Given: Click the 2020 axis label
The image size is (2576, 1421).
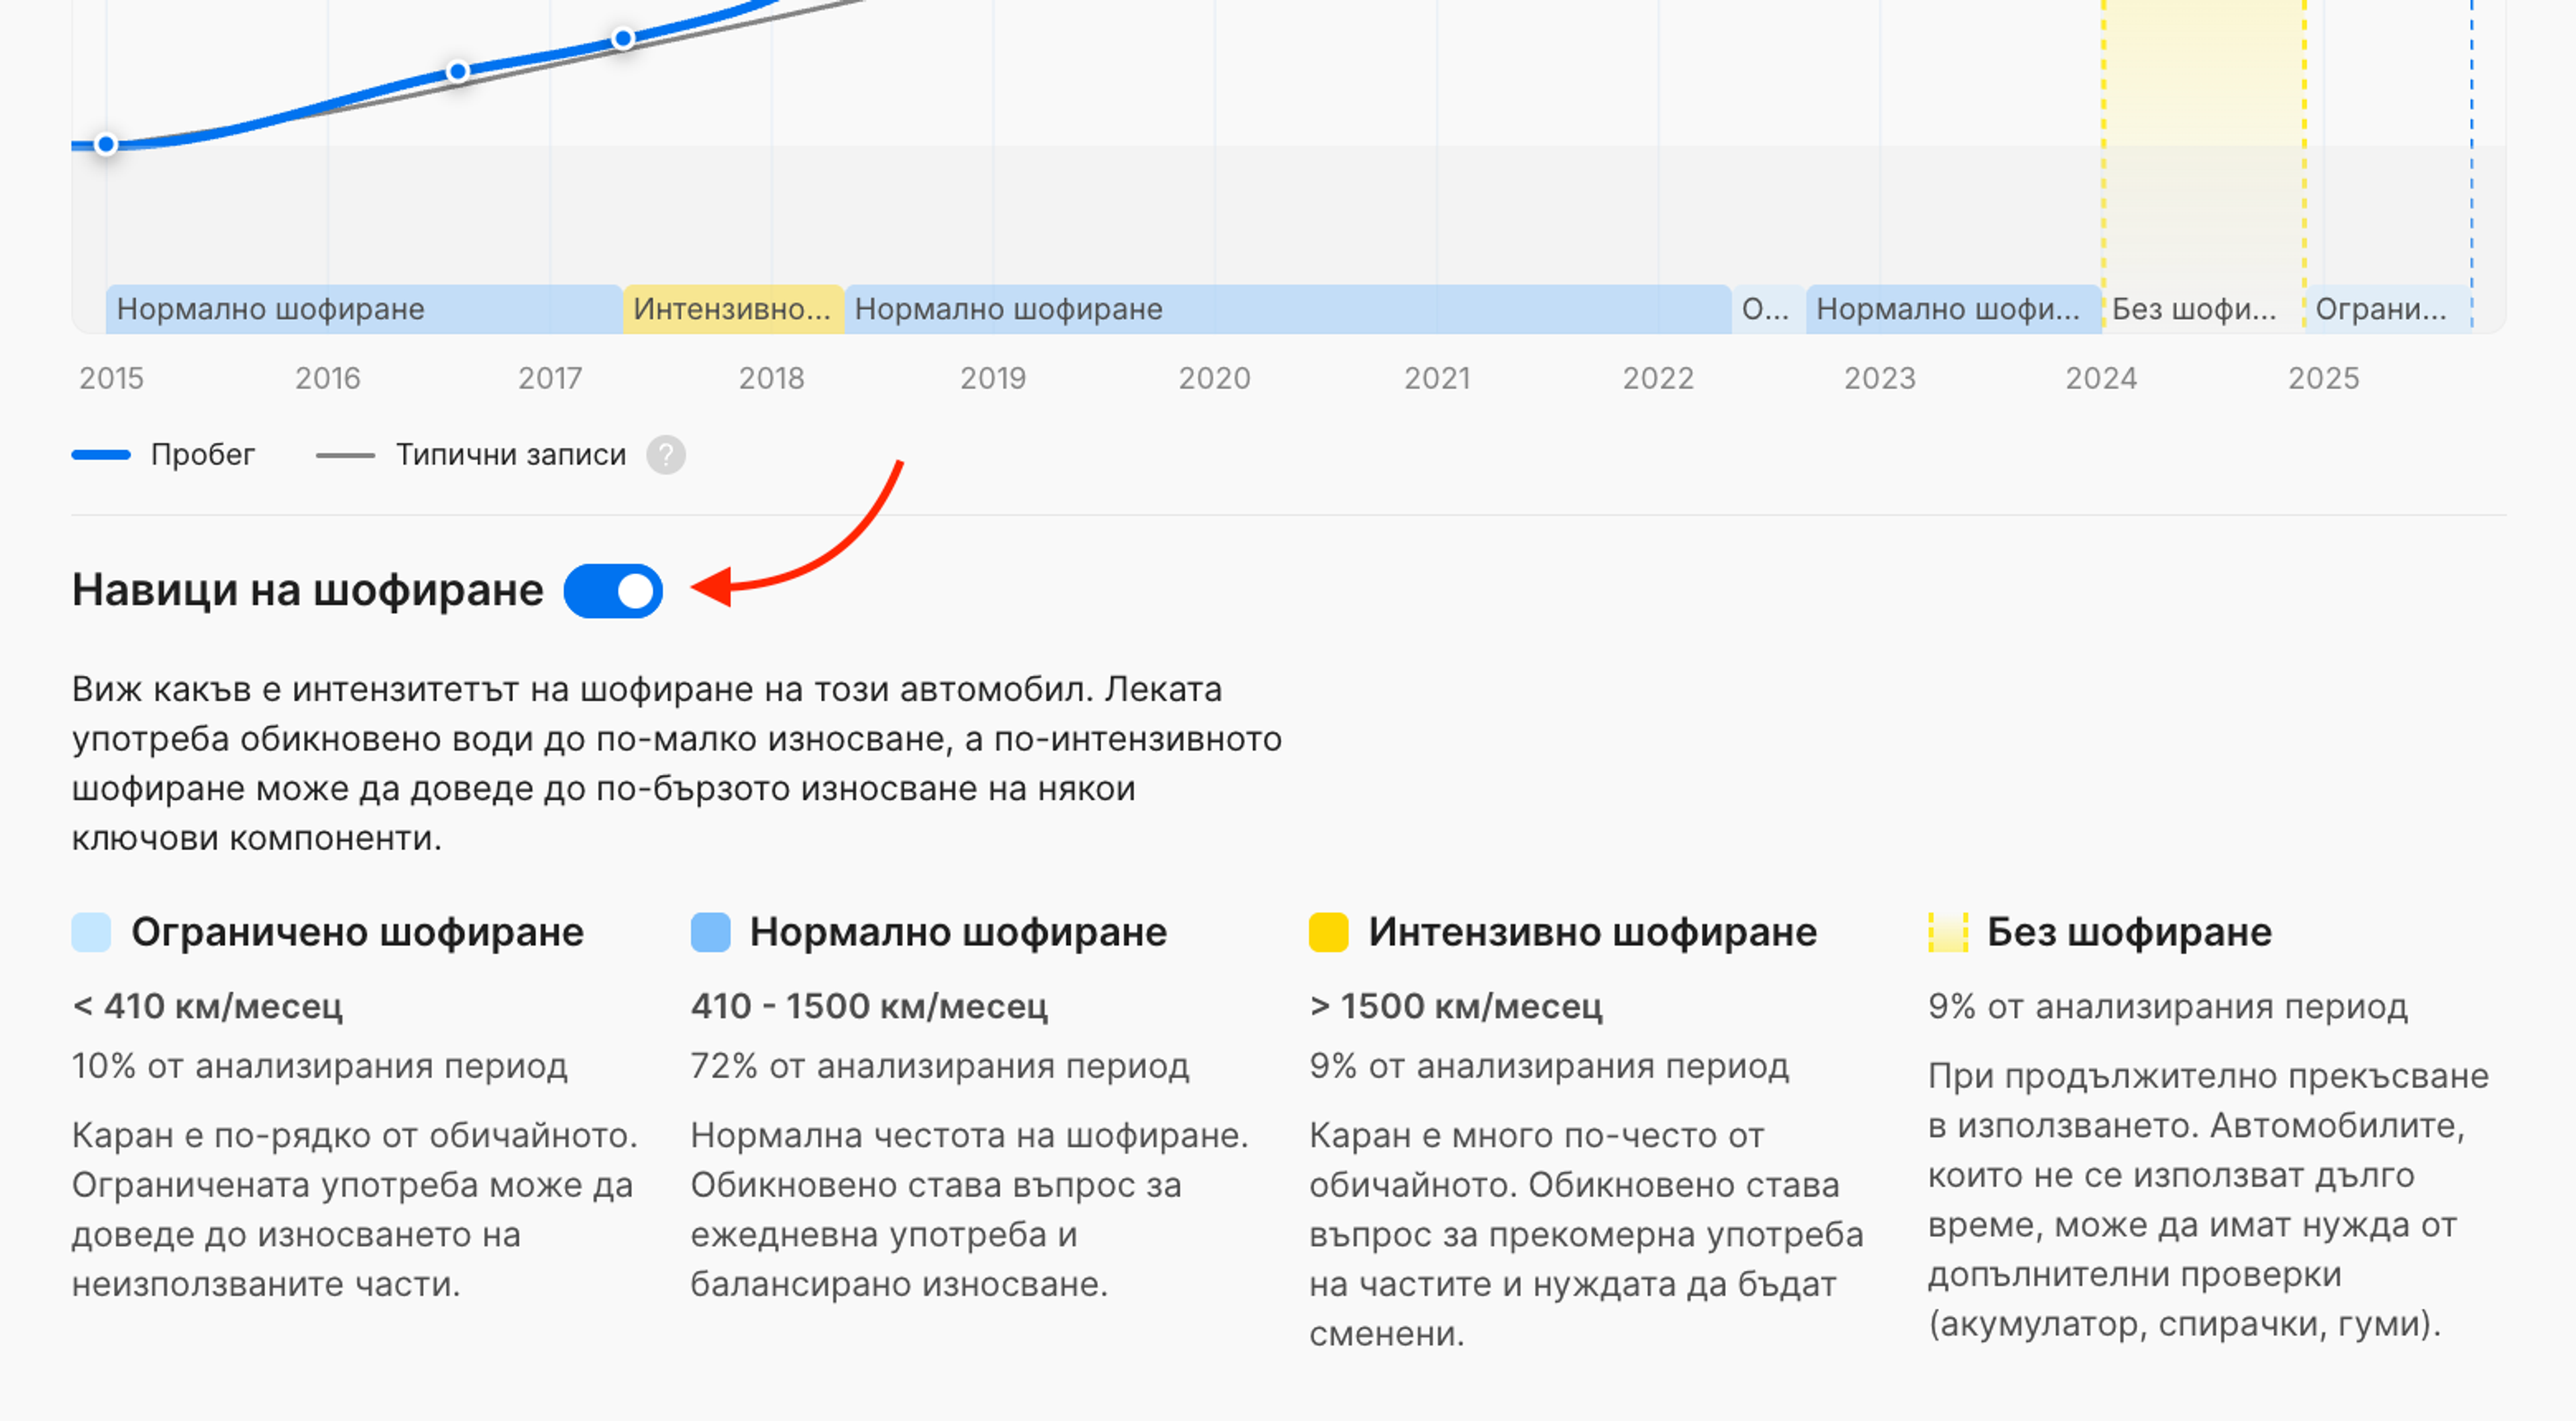Looking at the screenshot, I should point(1215,378).
